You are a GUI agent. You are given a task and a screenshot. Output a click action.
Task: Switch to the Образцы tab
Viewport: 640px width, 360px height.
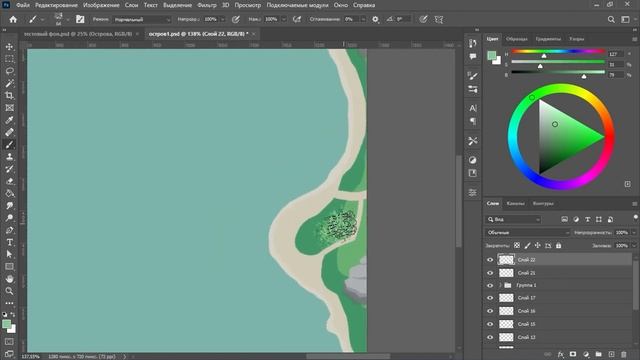pos(517,39)
